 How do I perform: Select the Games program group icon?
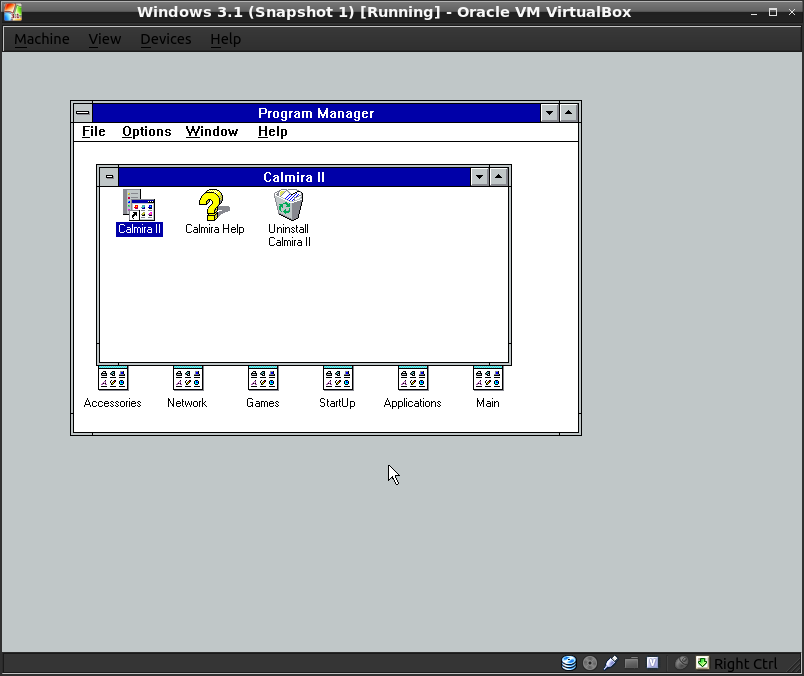tap(263, 379)
